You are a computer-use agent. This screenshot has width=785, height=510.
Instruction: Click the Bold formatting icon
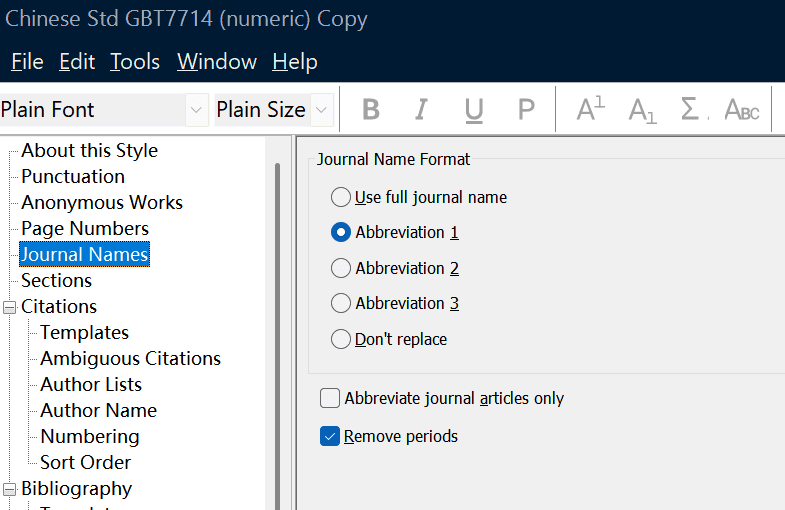point(371,110)
